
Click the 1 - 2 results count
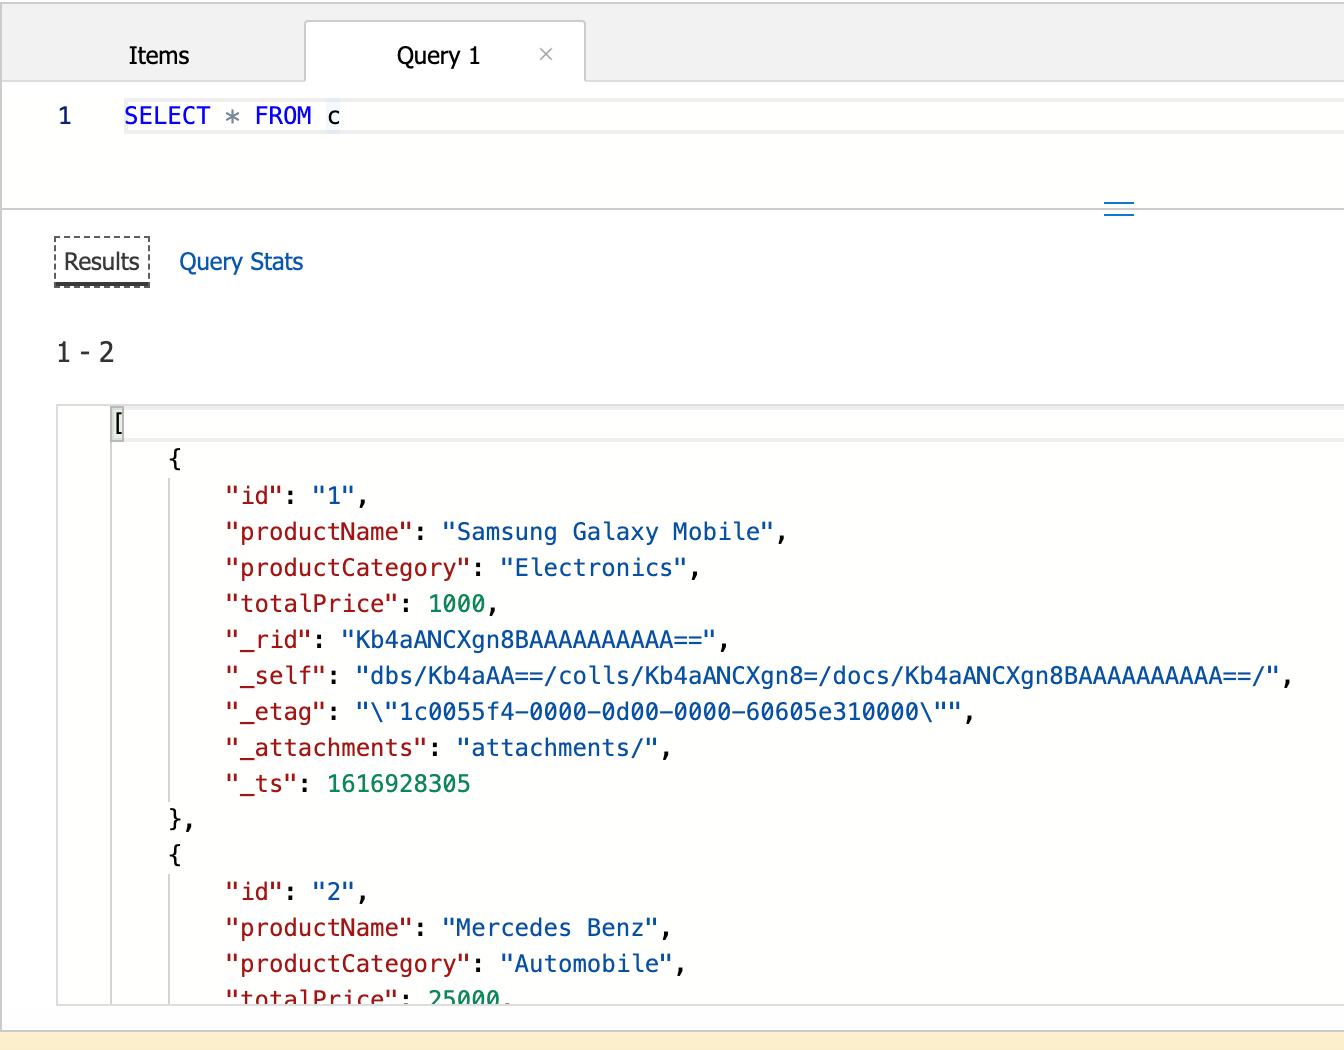(86, 352)
